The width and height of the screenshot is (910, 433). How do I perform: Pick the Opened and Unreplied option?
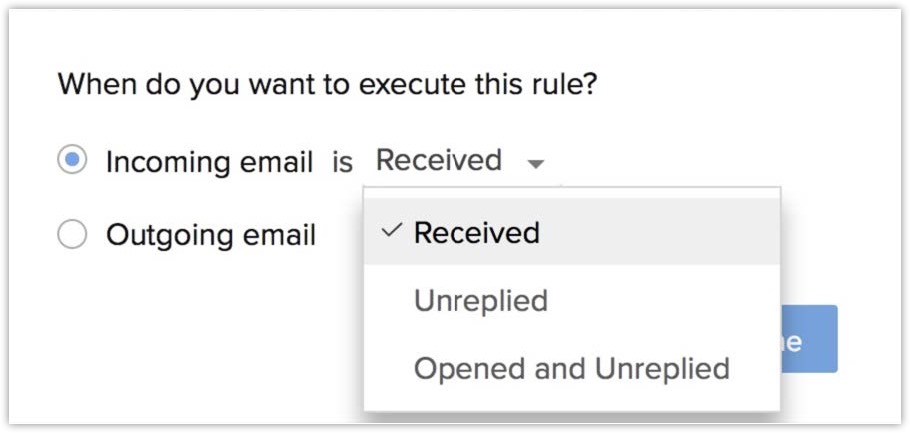(571, 368)
